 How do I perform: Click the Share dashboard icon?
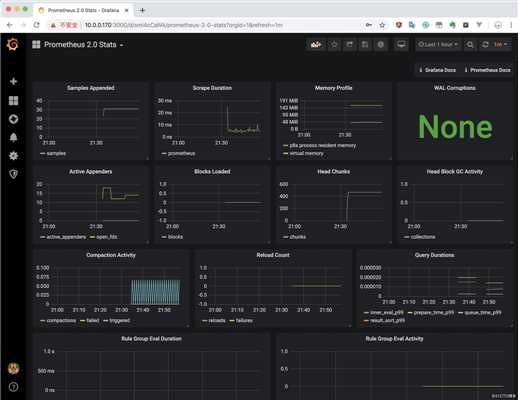pyautogui.click(x=349, y=45)
